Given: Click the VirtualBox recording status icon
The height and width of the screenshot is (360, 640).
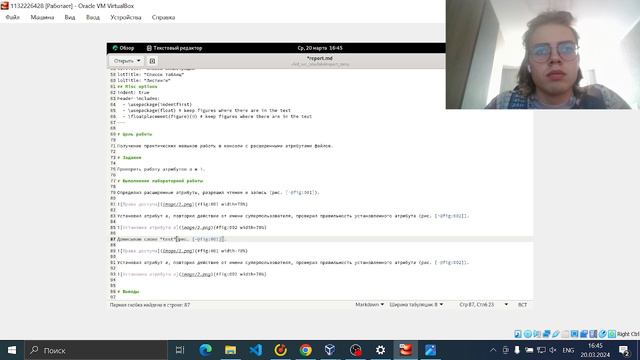Looking at the screenshot, I should [x=584, y=334].
